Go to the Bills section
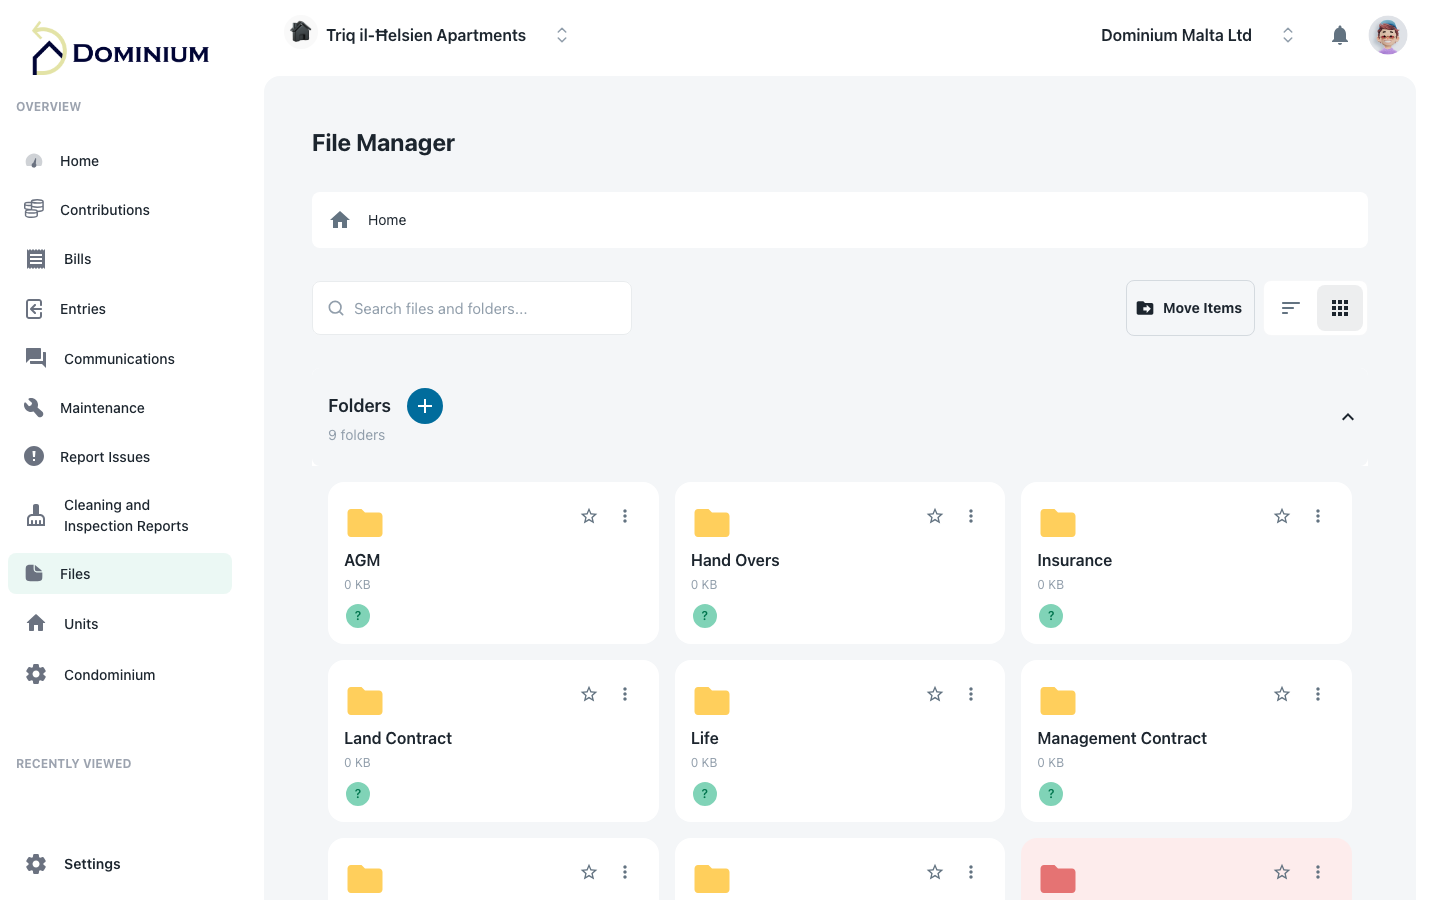 [120, 259]
